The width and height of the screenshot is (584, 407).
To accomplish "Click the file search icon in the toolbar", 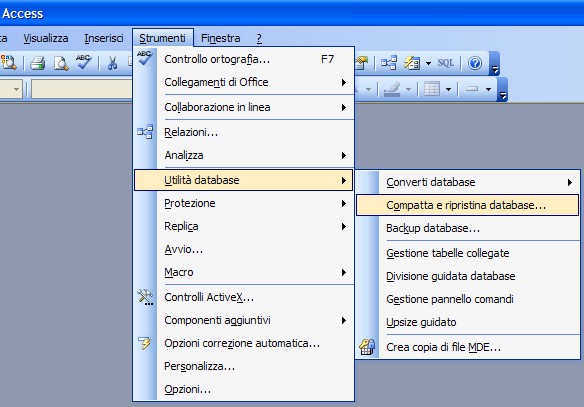I will pyautogui.click(x=9, y=63).
